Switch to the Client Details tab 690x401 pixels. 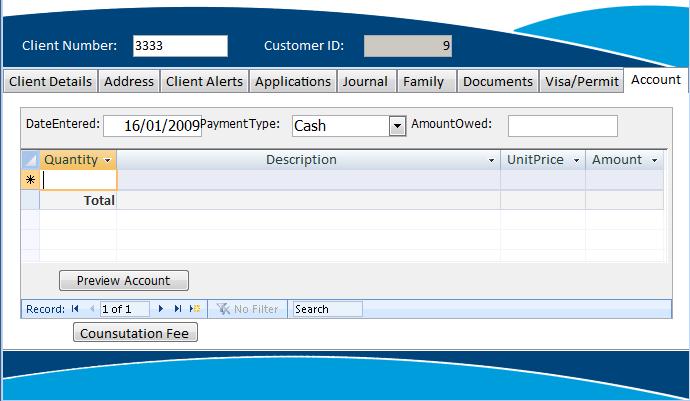[x=51, y=81]
